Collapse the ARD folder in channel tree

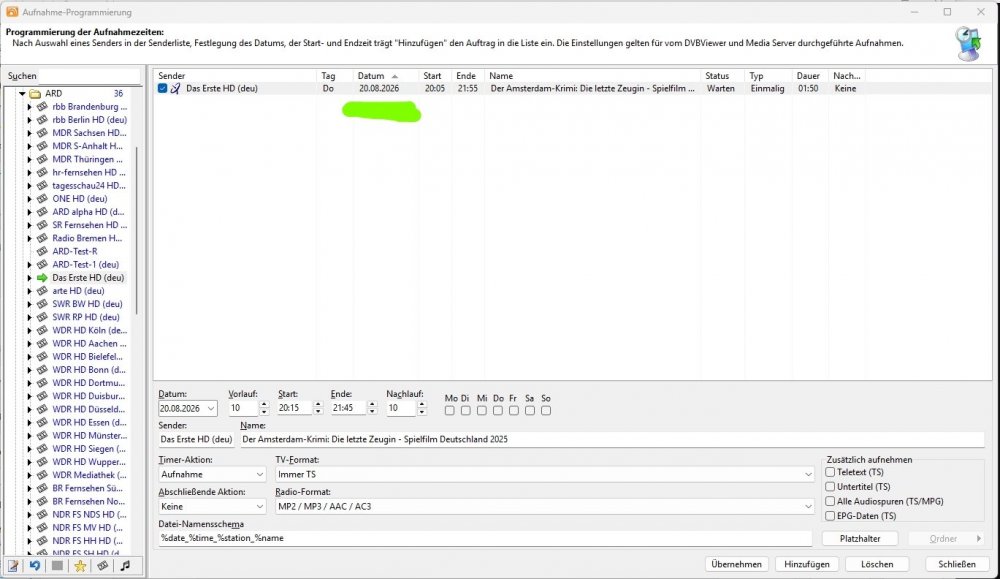[22, 94]
